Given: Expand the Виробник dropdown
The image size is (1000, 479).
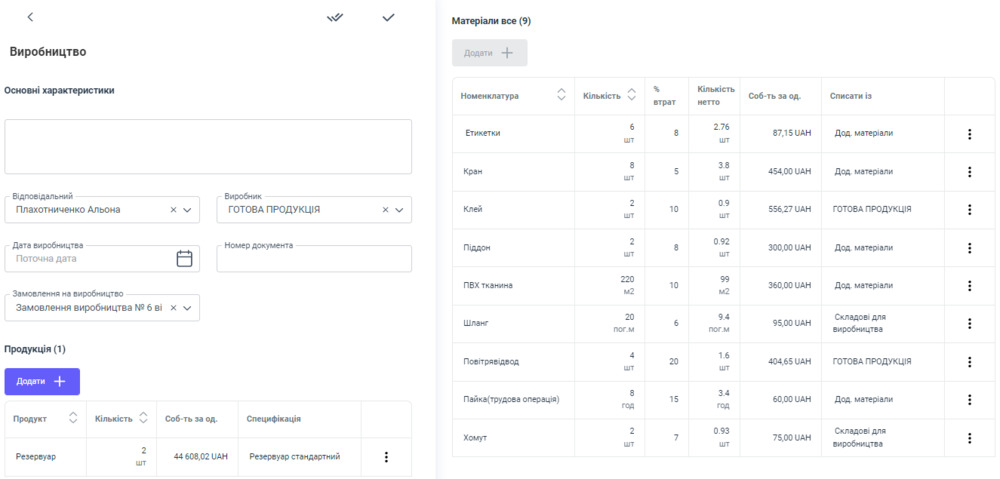Looking at the screenshot, I should click(399, 210).
